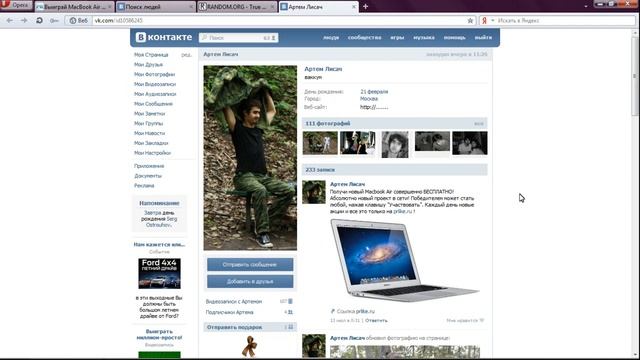Viewport: 640px width, 360px height.
Task: Go back with the browser back arrow
Action: point(10,20)
